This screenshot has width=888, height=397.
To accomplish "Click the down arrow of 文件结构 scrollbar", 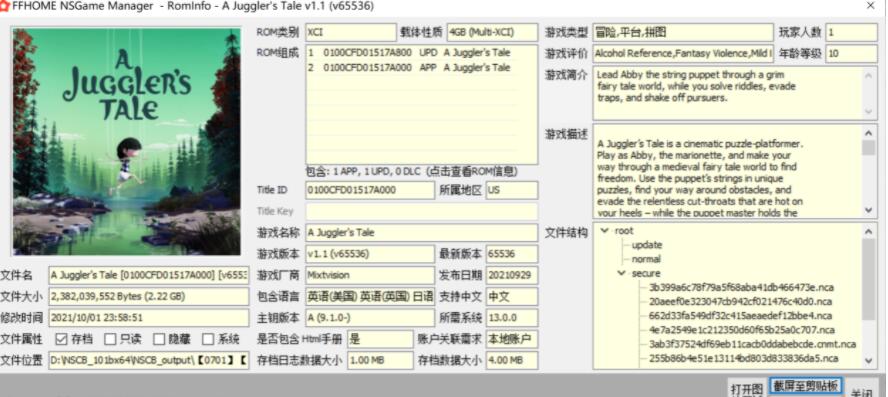I will pyautogui.click(x=868, y=361).
